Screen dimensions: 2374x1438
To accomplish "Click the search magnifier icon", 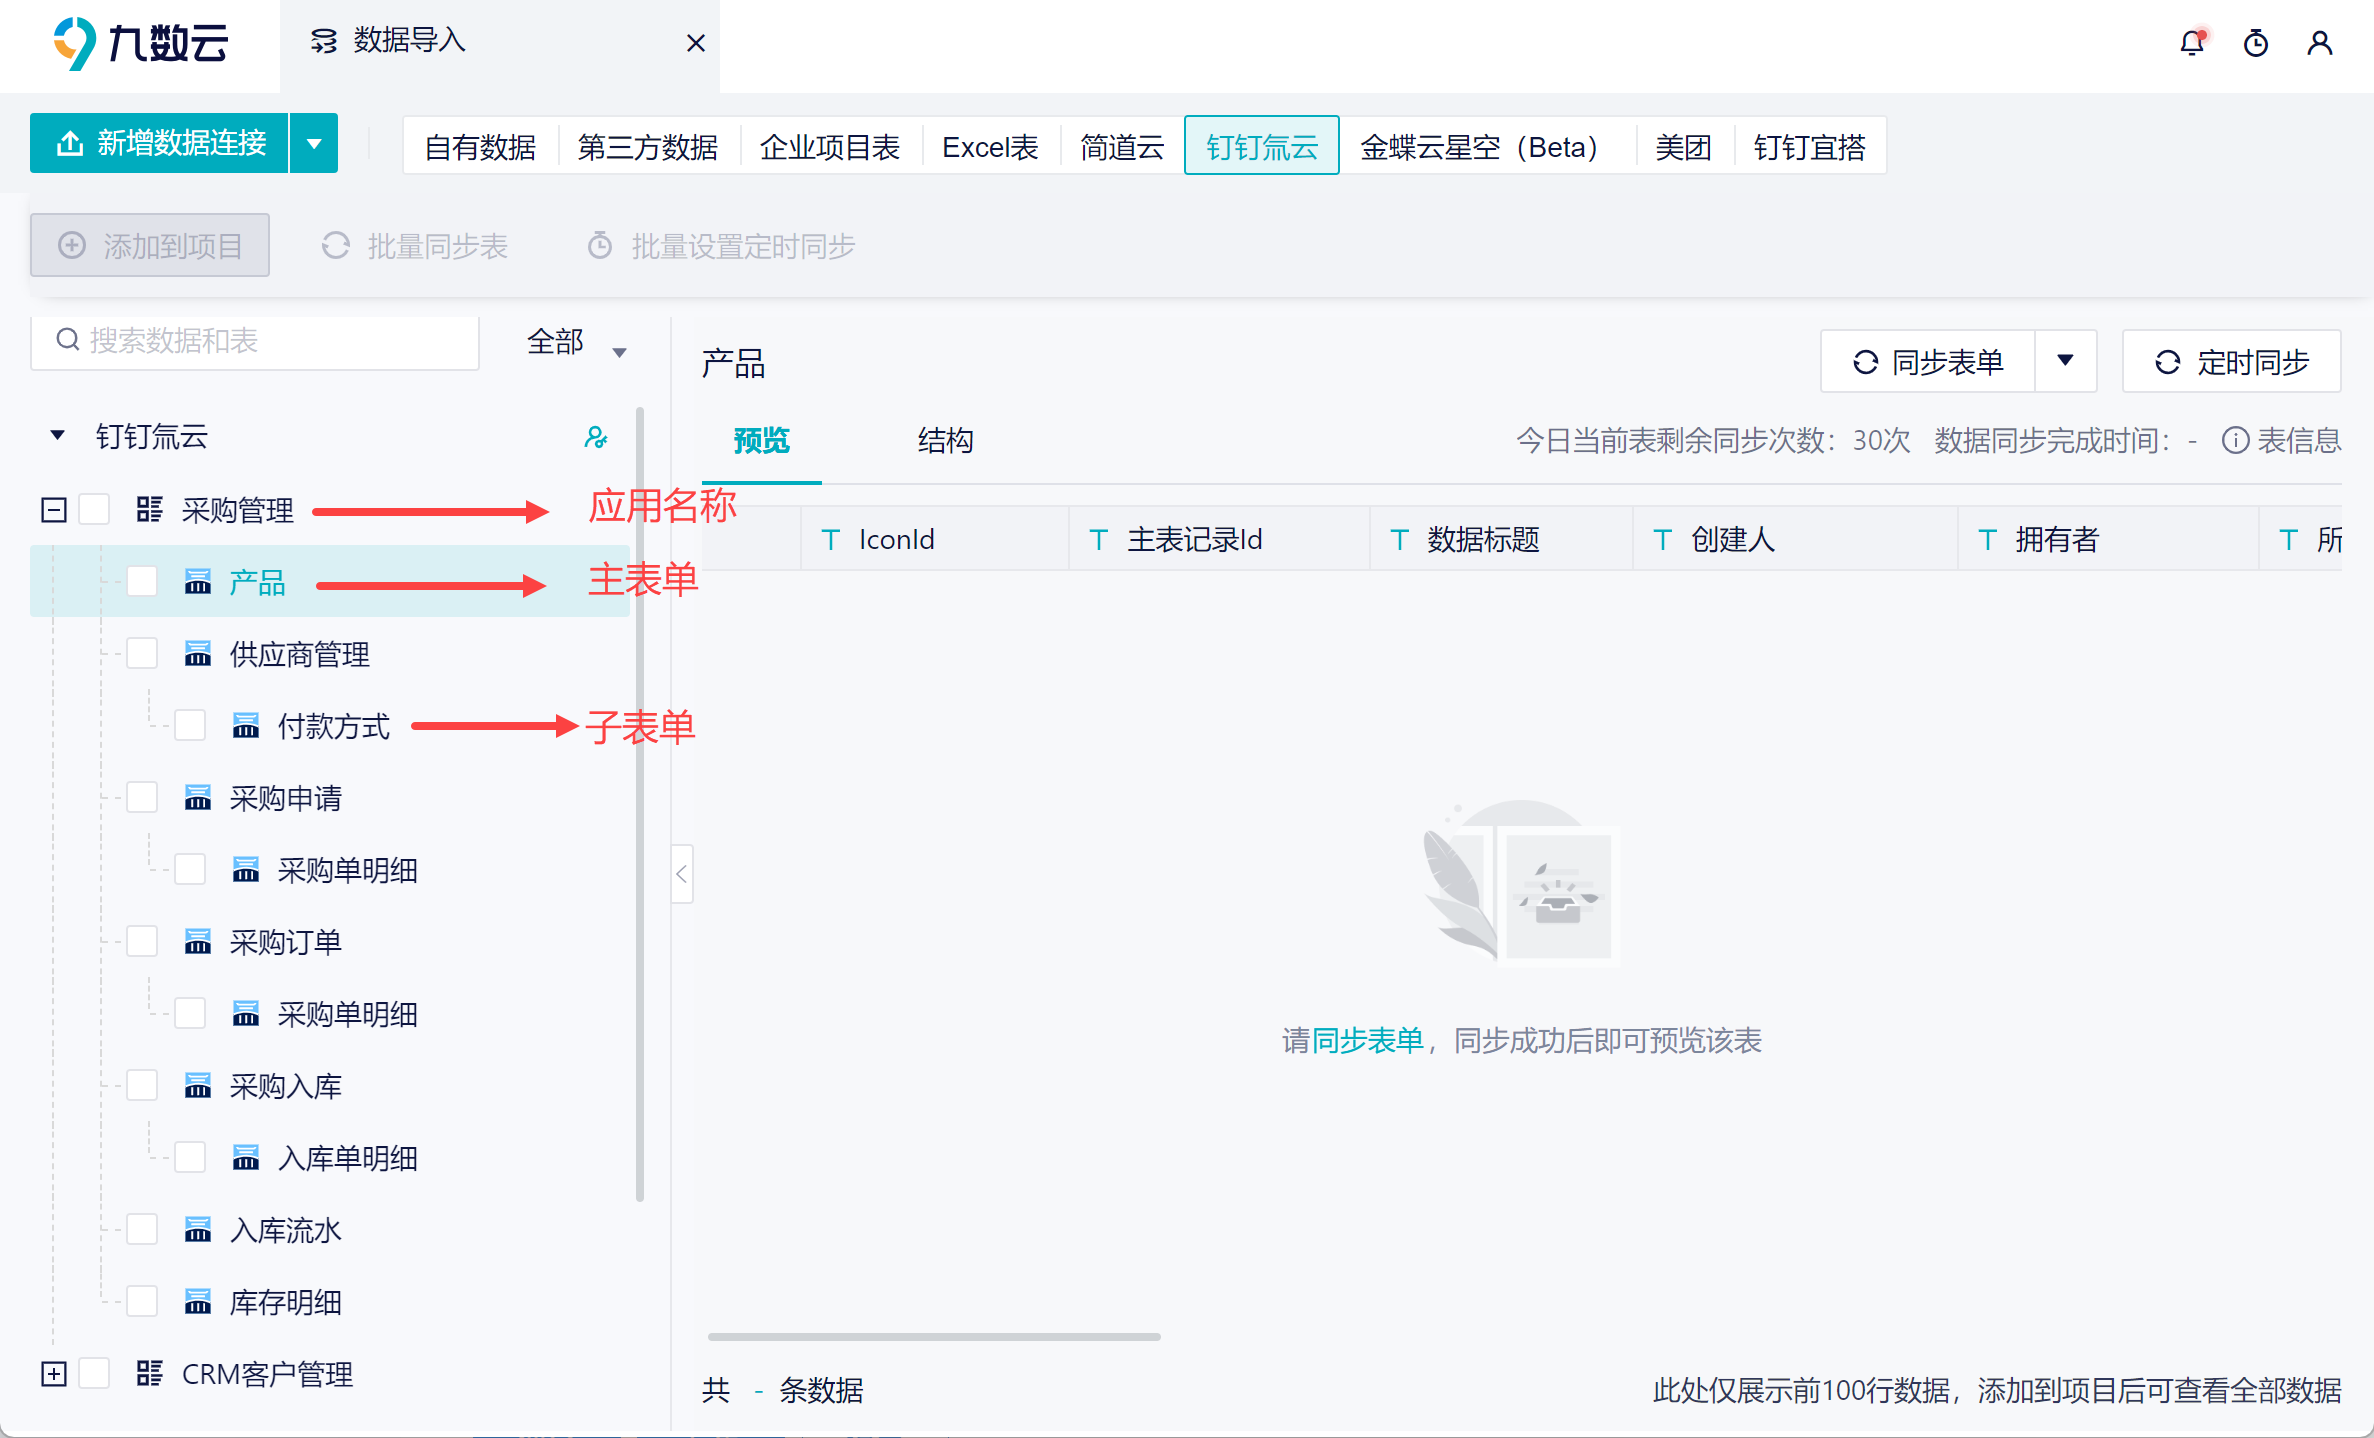I will (x=68, y=340).
